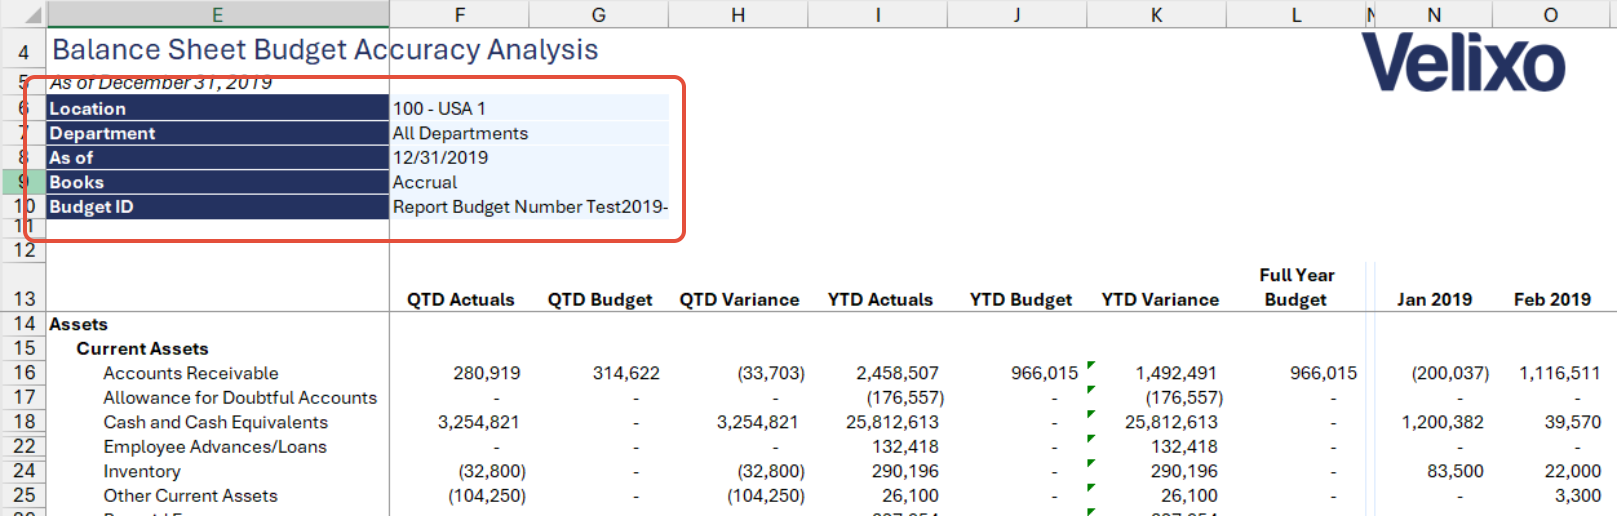Select row 25 header
The image size is (1617, 516).
pos(23,495)
